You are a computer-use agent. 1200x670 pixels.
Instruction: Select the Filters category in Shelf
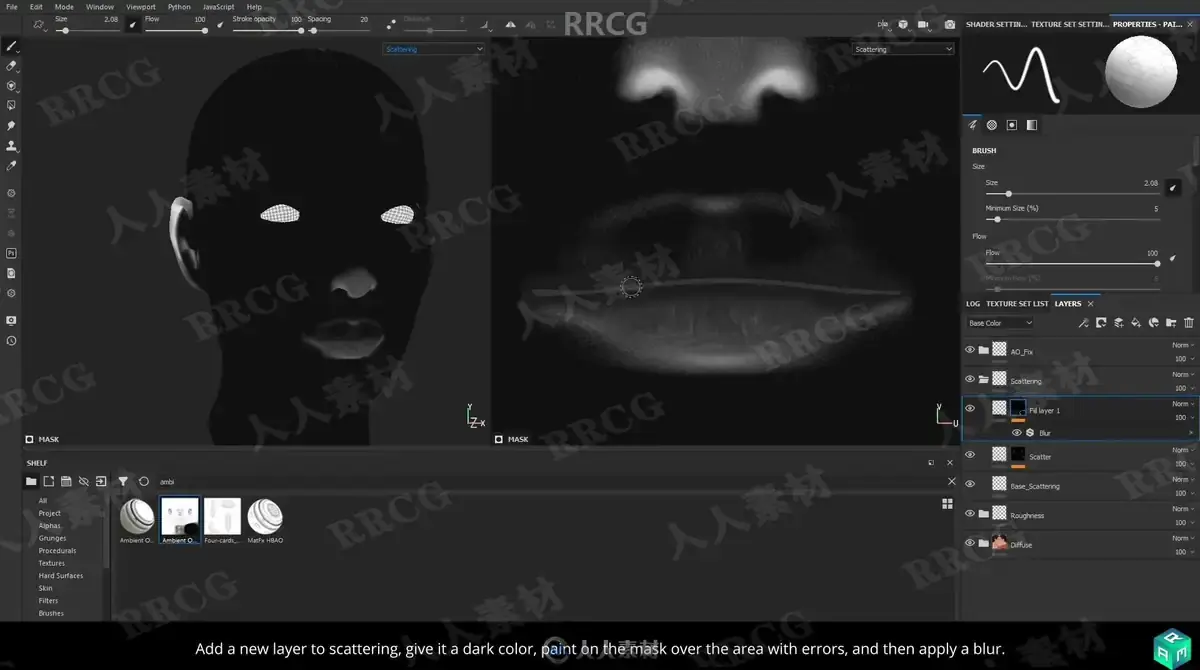[x=48, y=601]
